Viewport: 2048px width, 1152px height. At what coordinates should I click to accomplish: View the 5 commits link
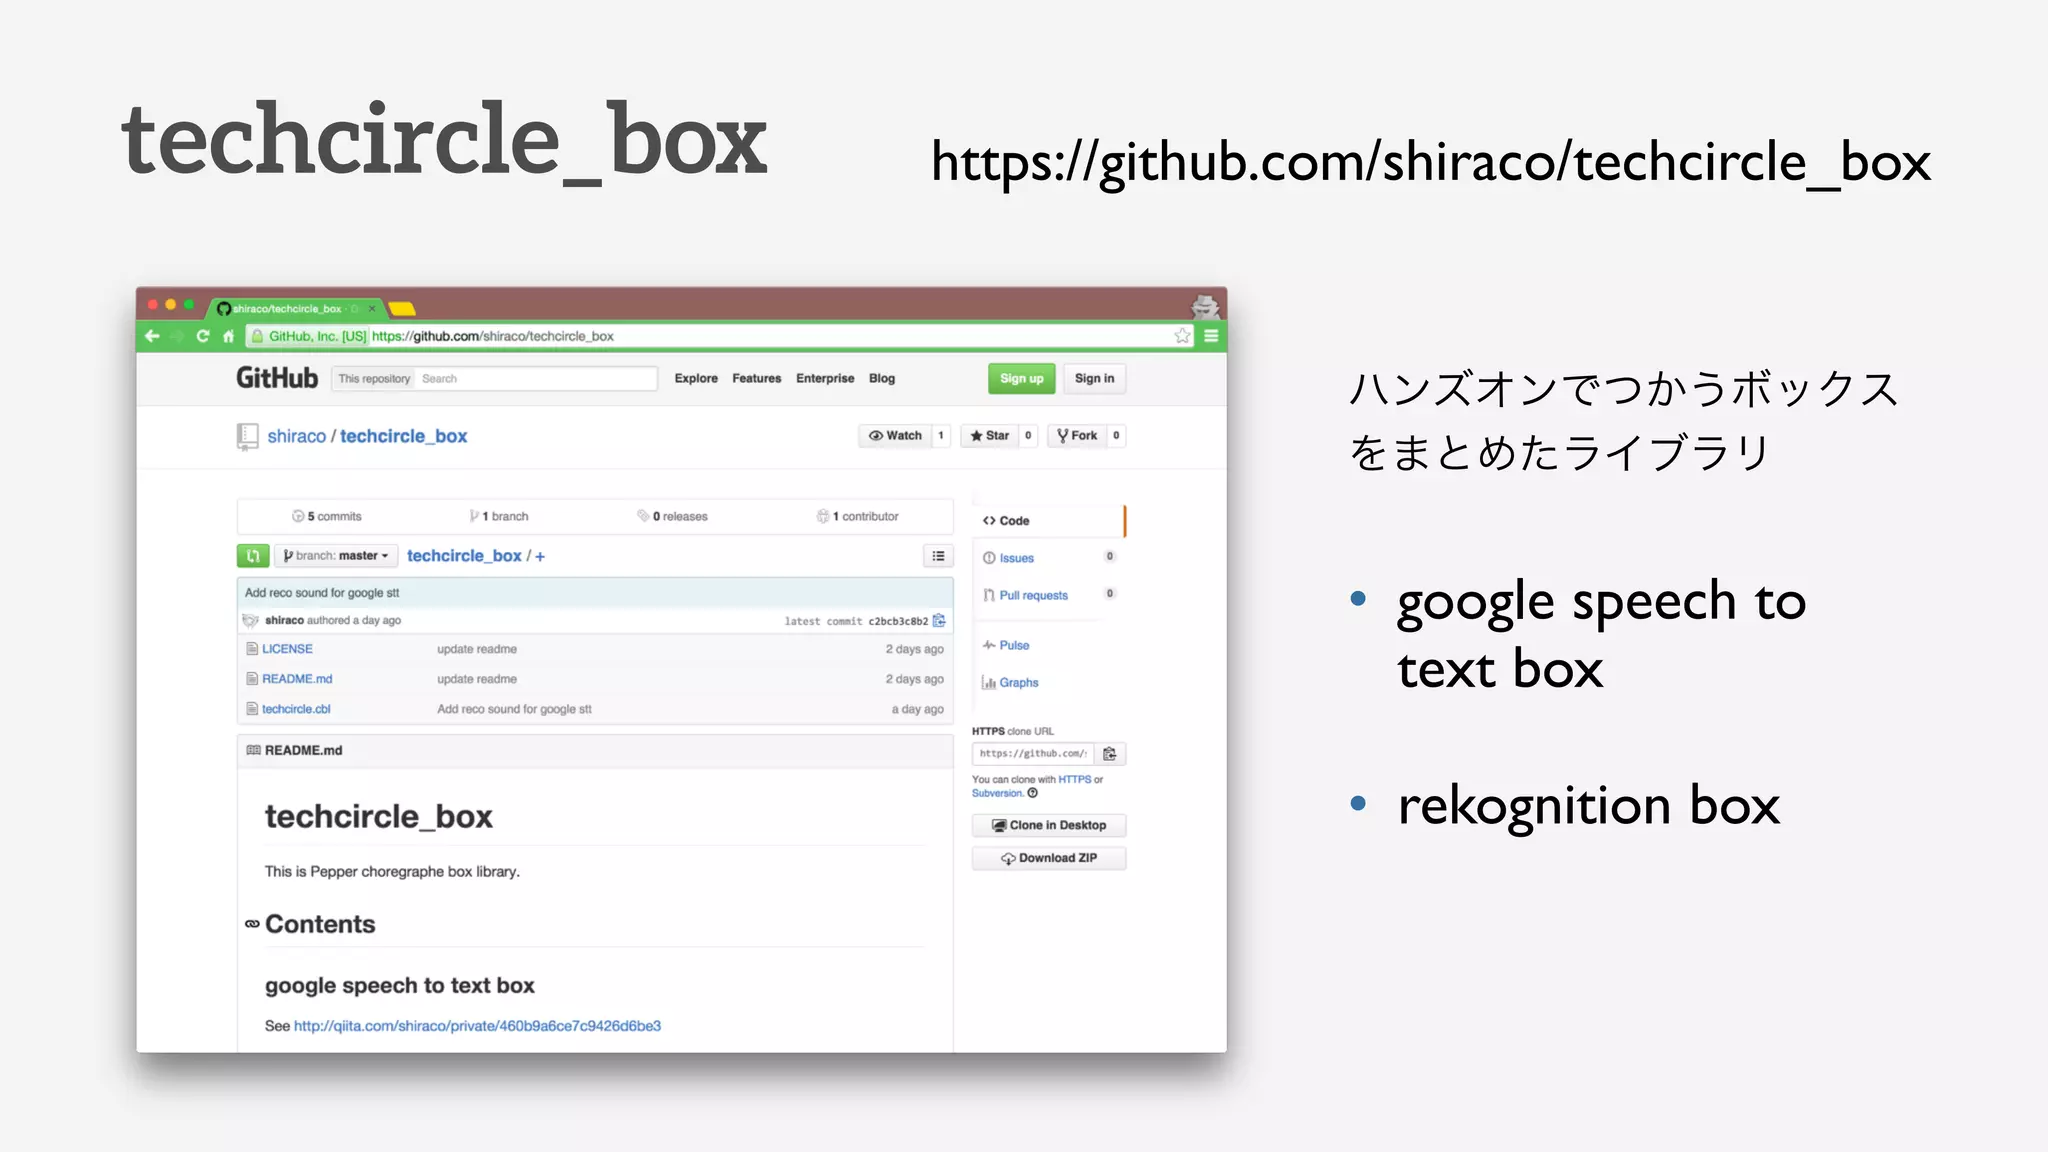click(327, 516)
